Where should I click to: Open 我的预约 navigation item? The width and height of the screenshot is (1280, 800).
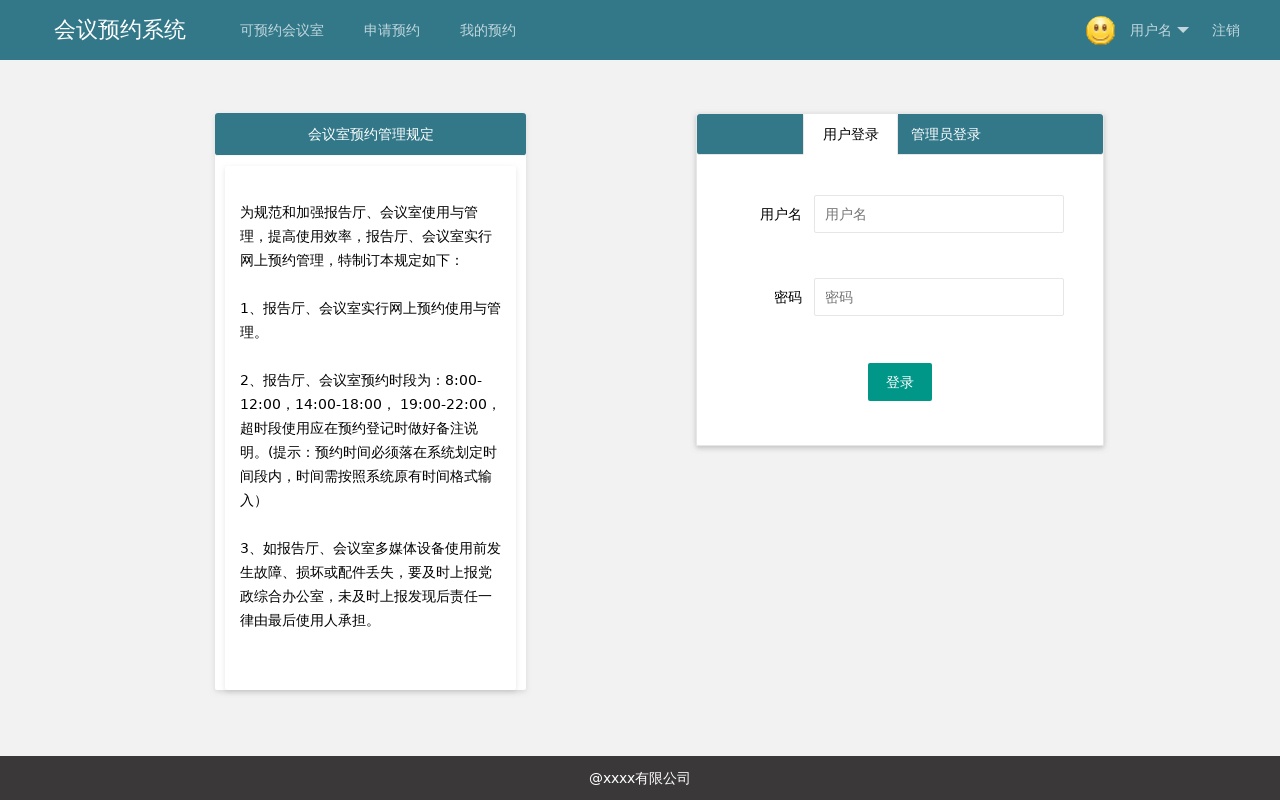click(488, 30)
